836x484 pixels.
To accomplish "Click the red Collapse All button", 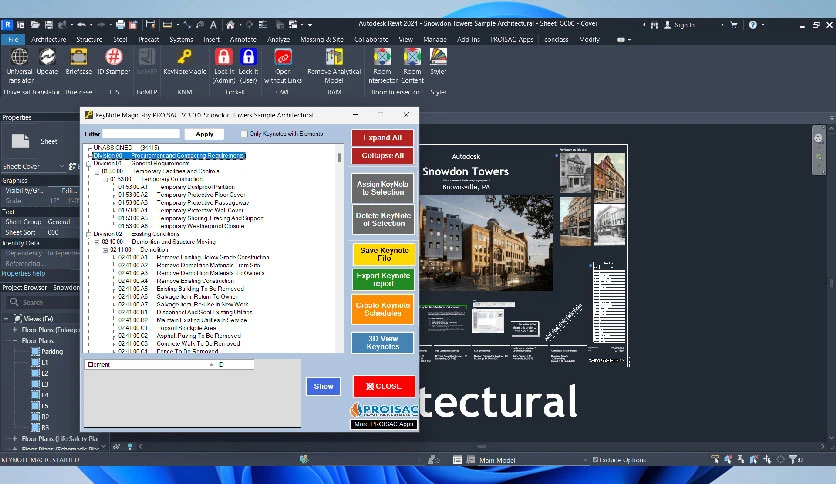I will [x=382, y=156].
